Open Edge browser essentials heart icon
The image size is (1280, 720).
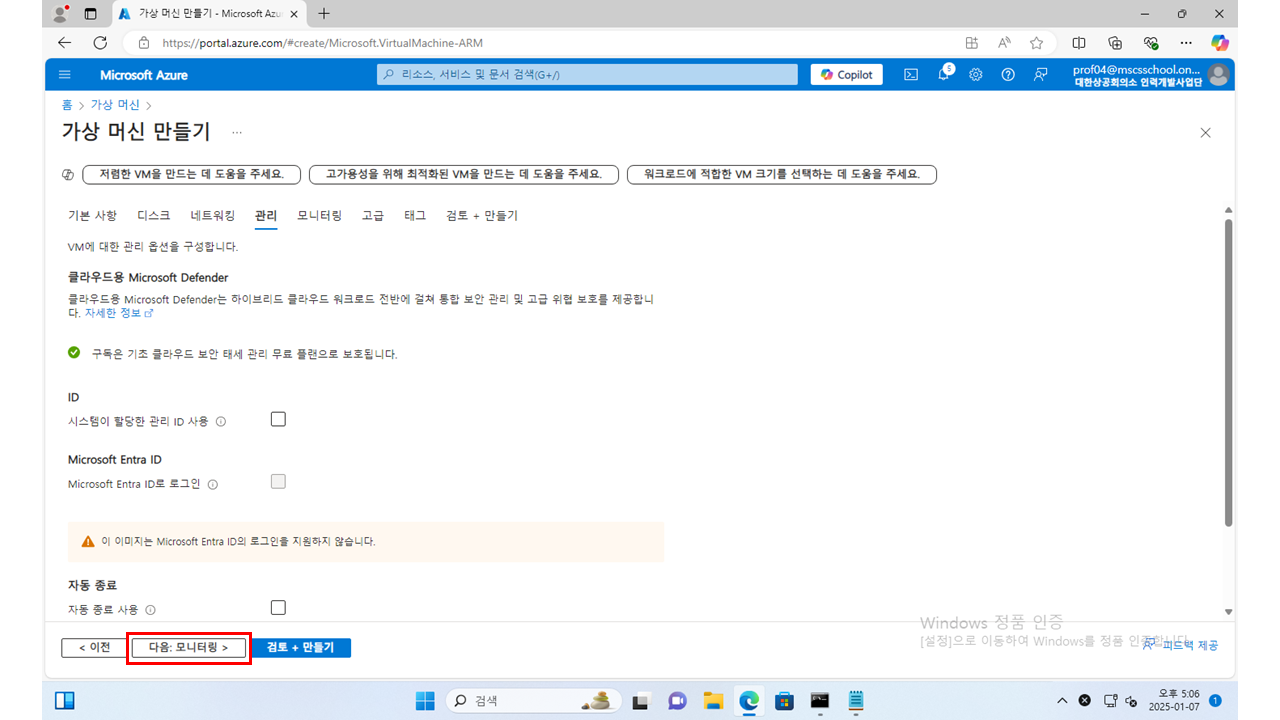[1151, 43]
